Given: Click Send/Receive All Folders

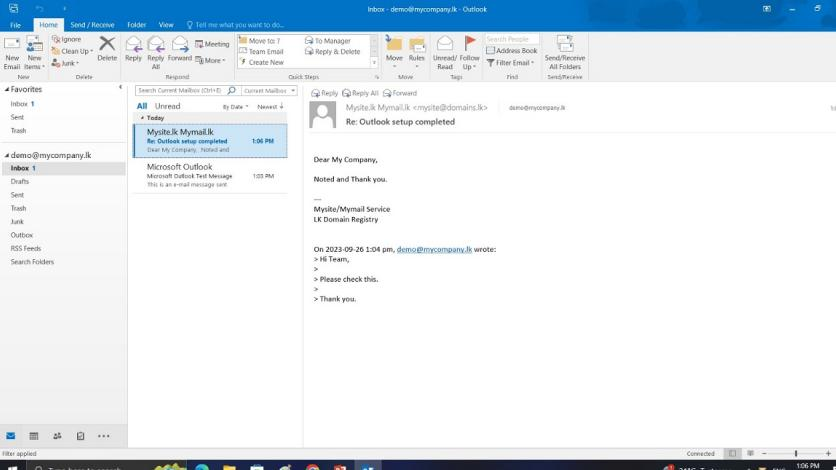Looking at the screenshot, I should tap(565, 53).
